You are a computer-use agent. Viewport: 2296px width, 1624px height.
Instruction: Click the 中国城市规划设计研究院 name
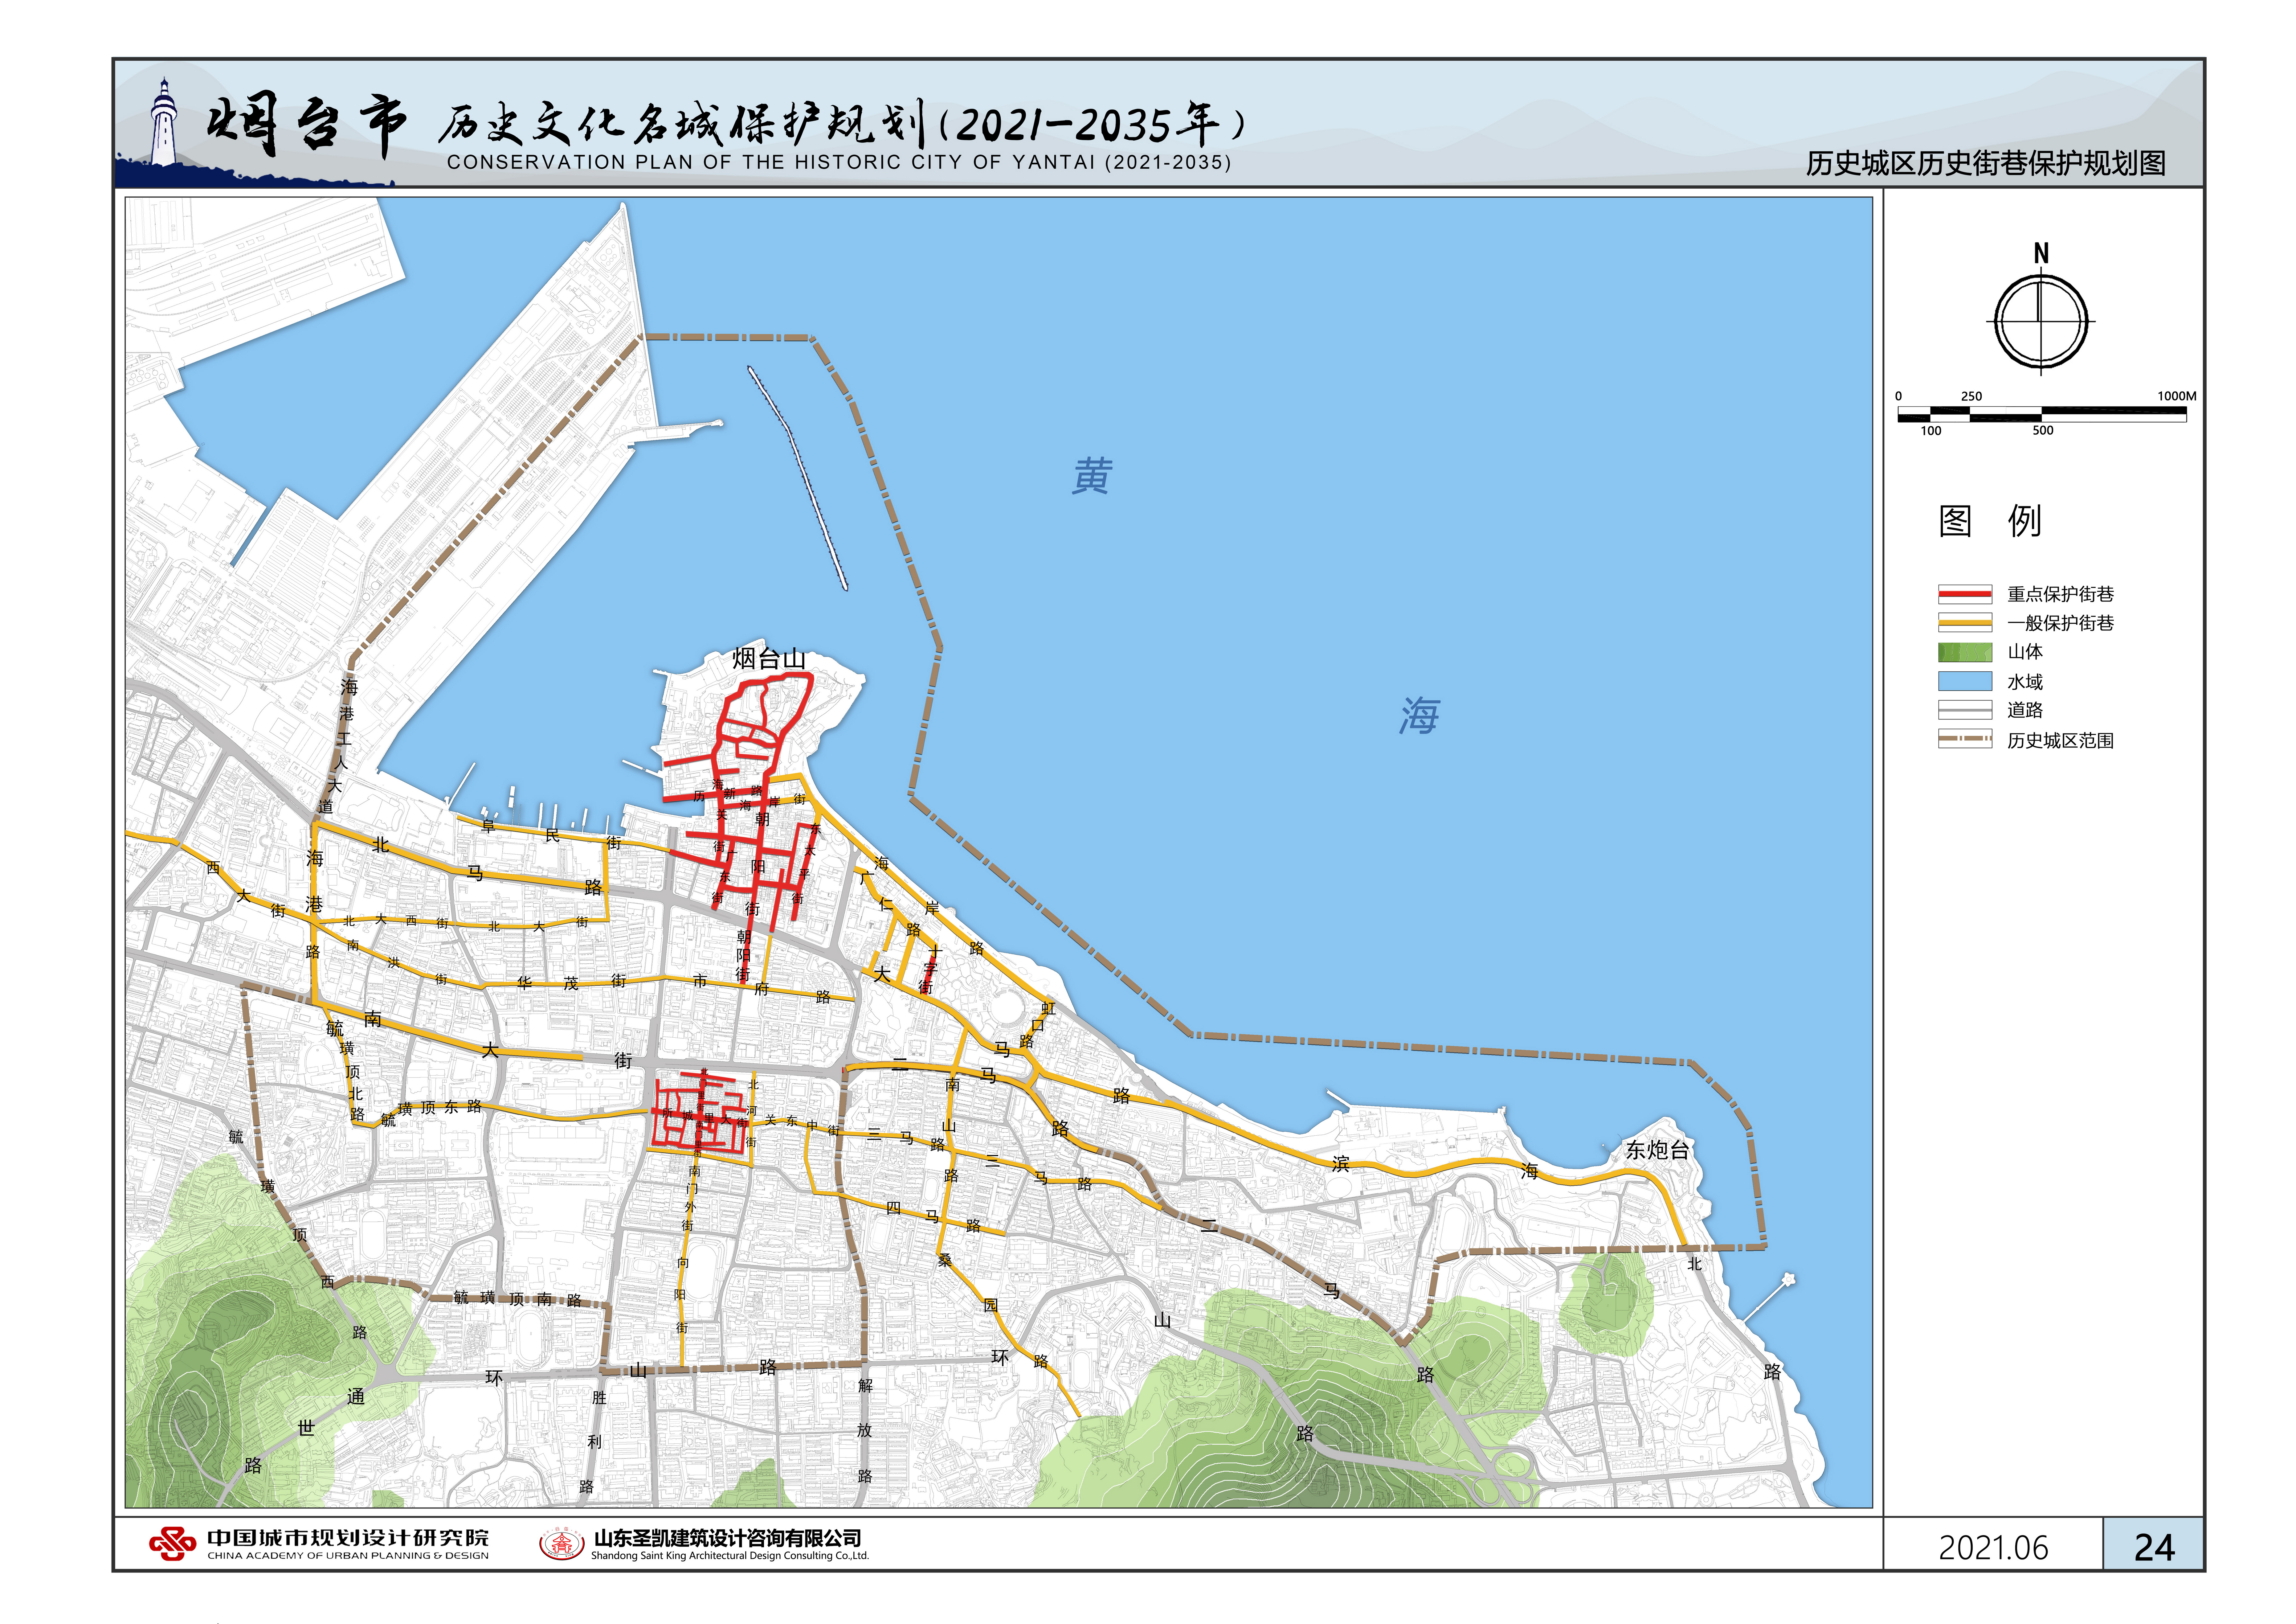click(348, 1538)
